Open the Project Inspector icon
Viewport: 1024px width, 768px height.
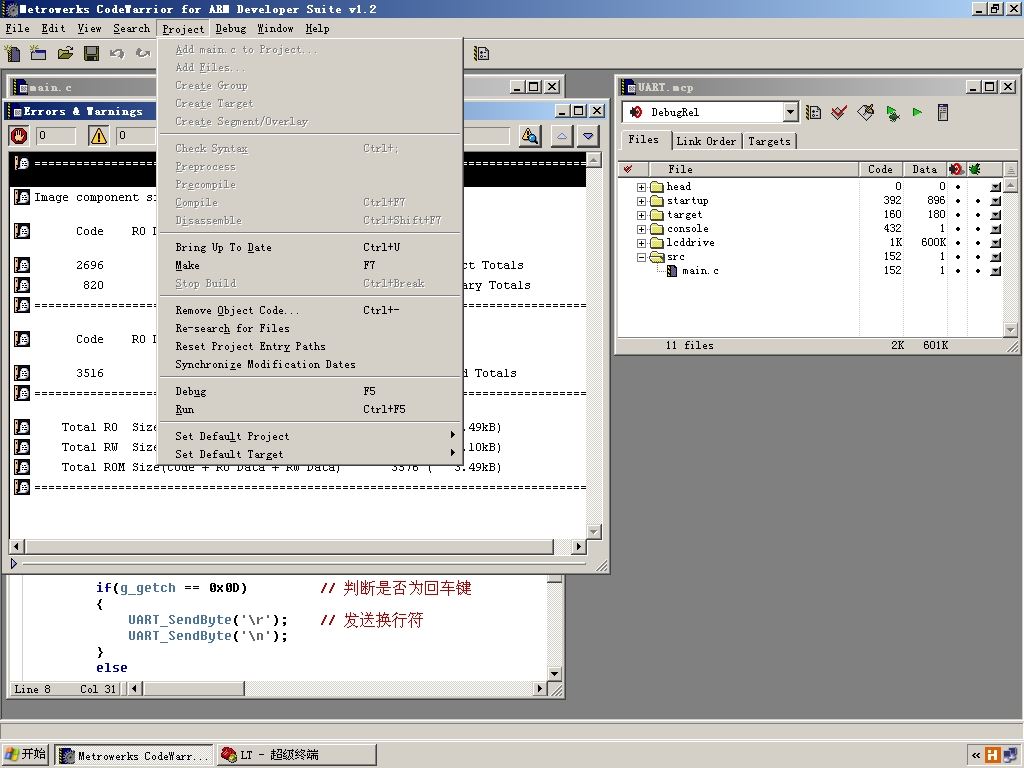click(942, 112)
